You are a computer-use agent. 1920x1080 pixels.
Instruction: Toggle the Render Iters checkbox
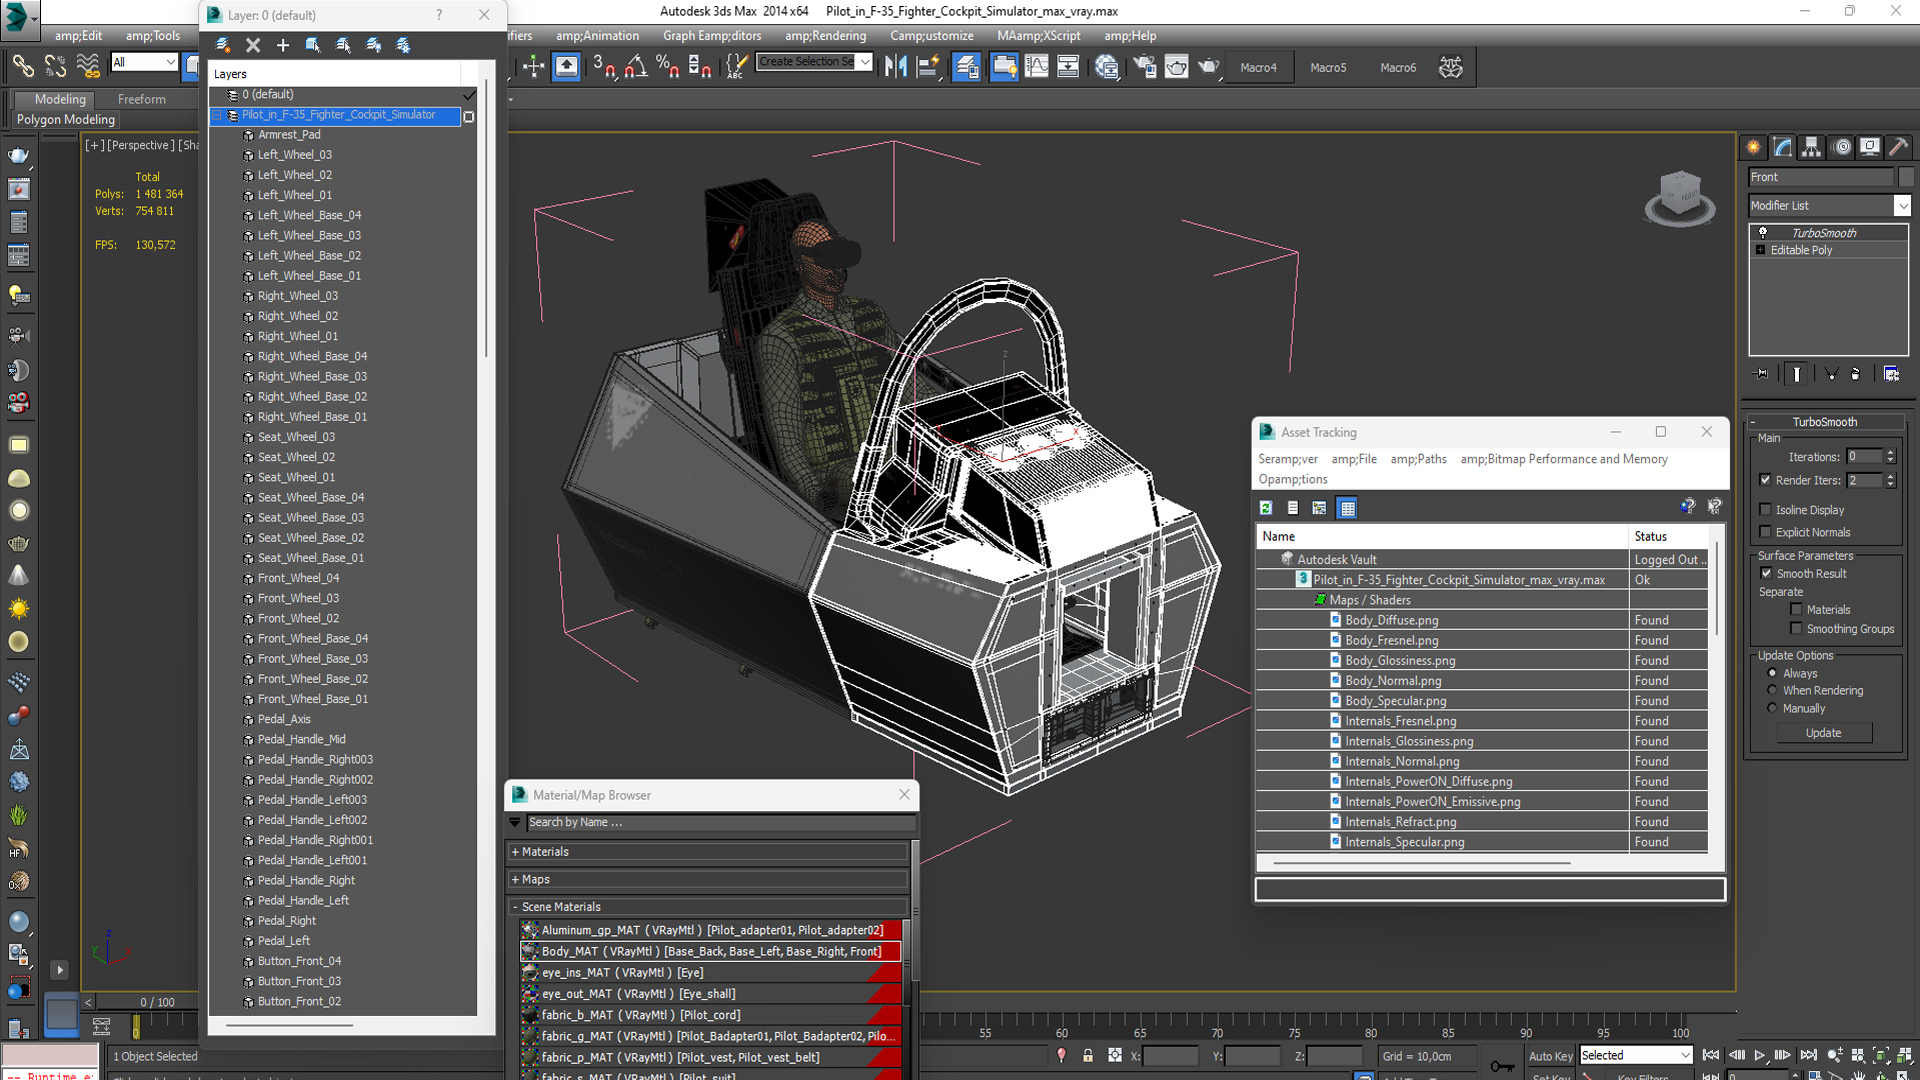point(1765,480)
